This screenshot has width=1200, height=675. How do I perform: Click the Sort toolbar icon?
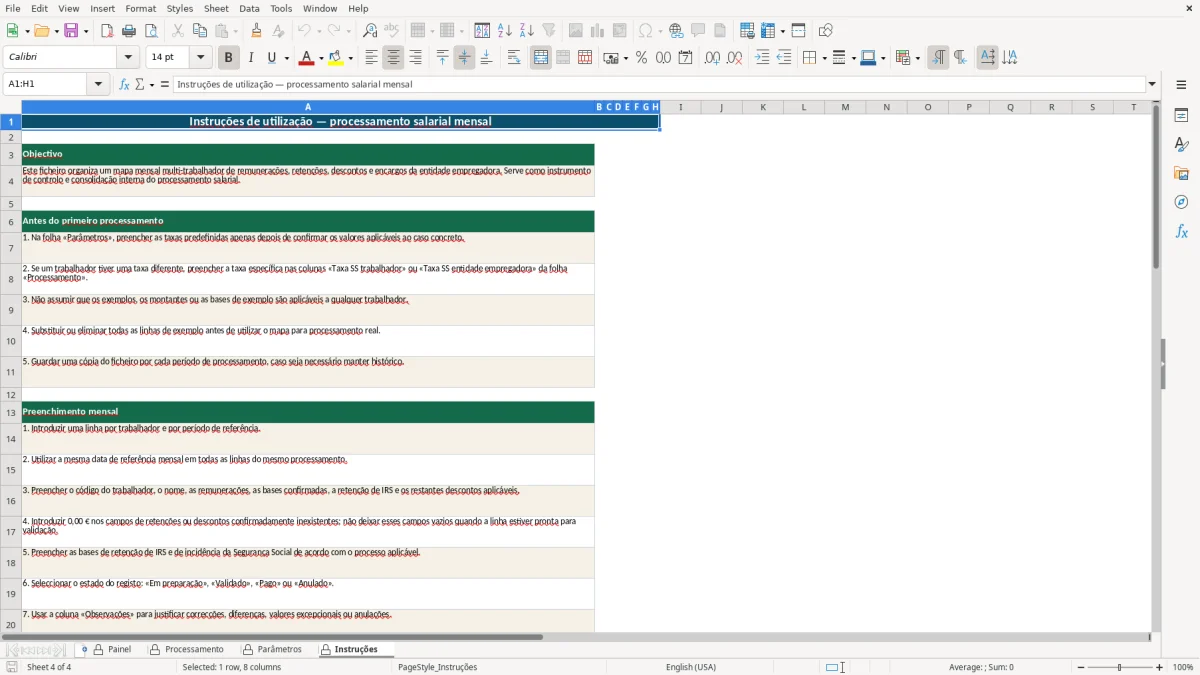(x=482, y=31)
